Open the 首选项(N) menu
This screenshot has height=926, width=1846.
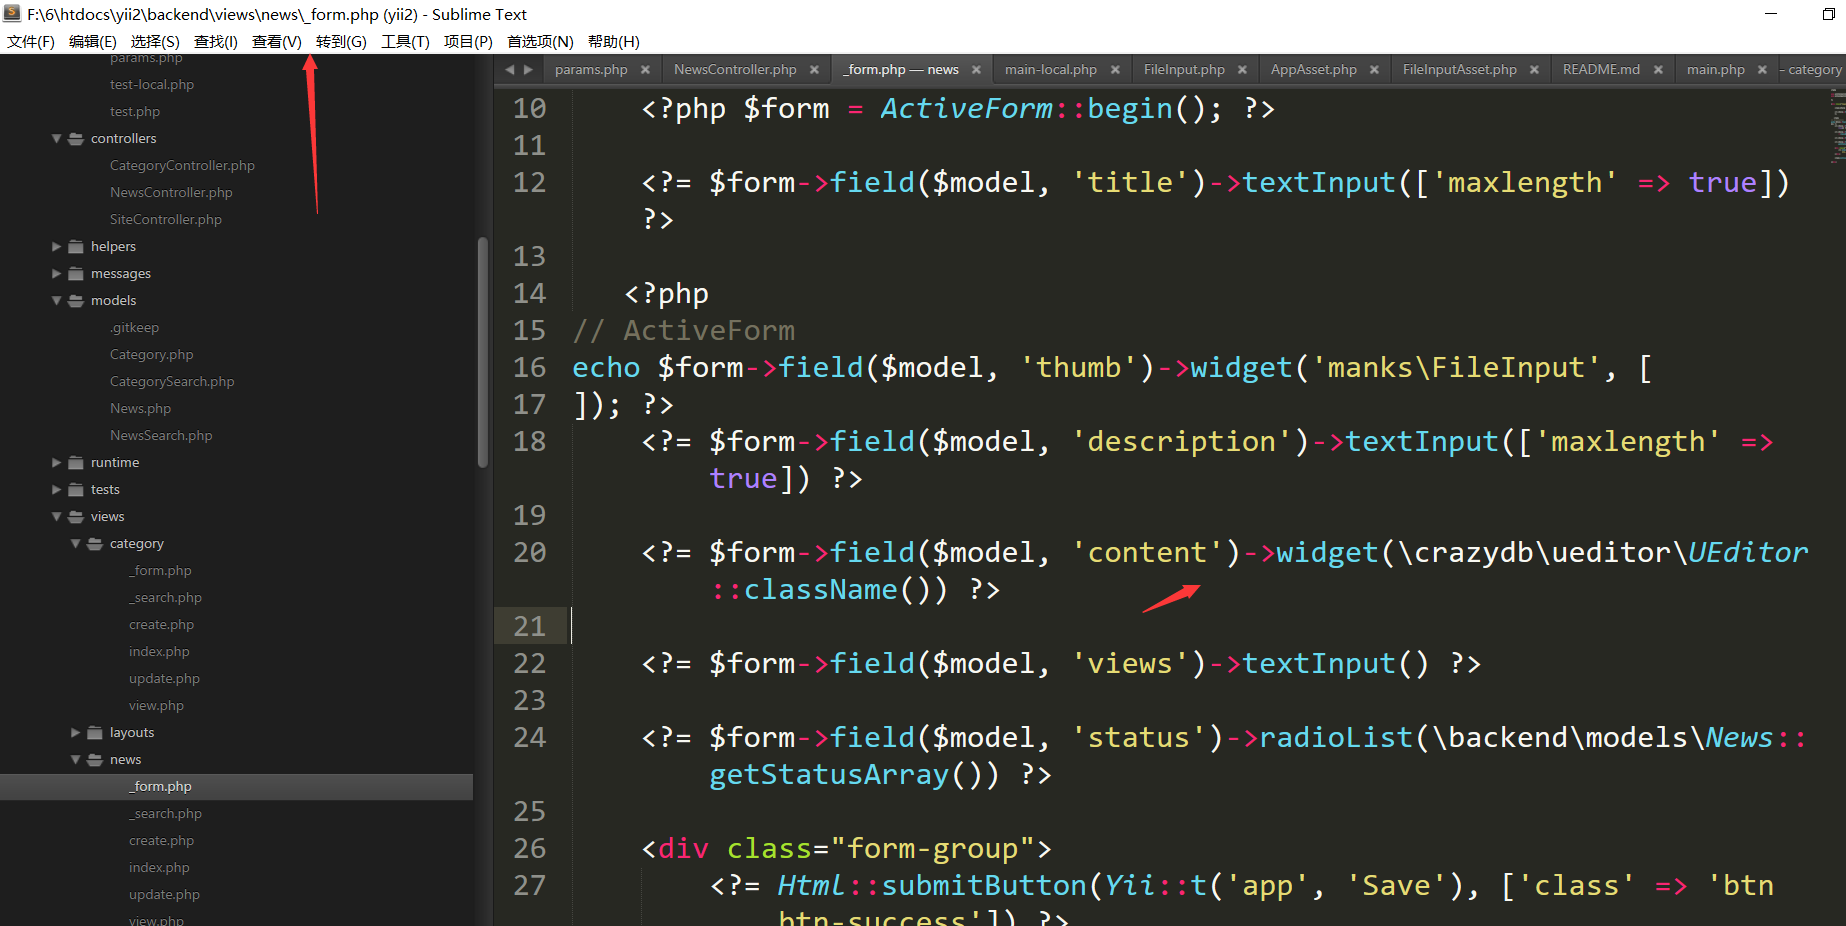540,41
